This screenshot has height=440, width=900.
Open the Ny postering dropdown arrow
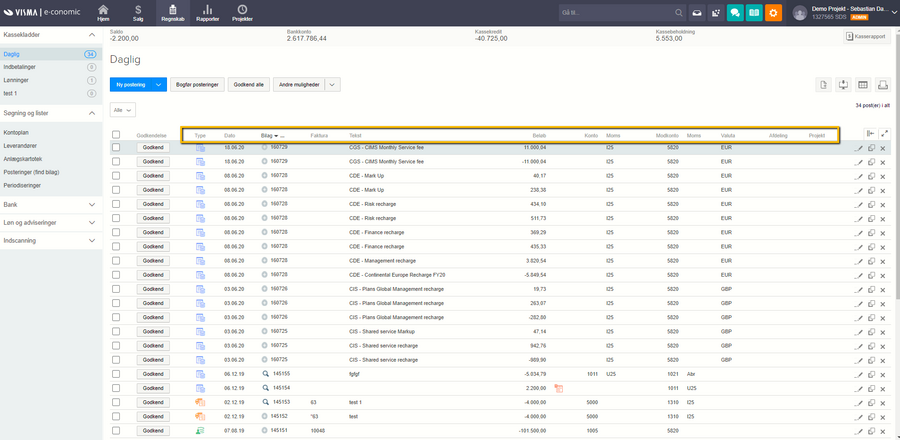(x=158, y=85)
